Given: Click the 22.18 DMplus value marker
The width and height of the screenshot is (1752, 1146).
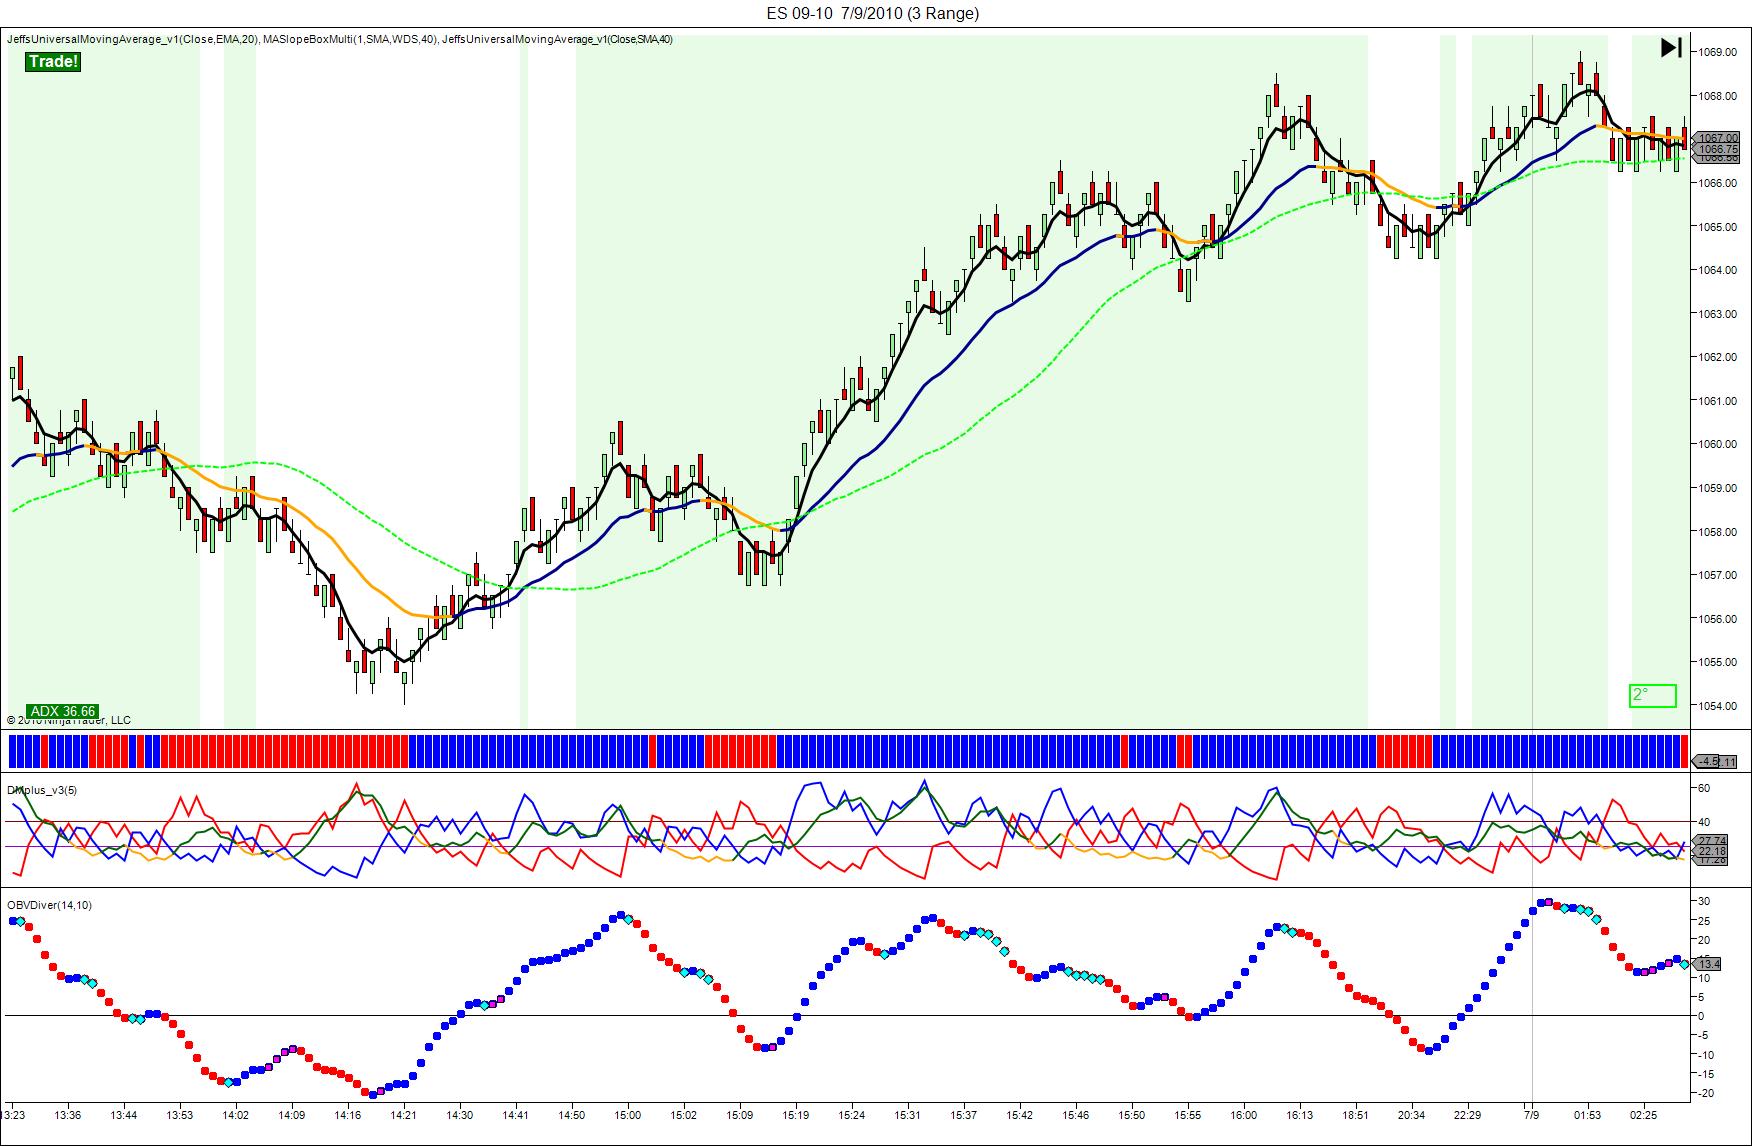Looking at the screenshot, I should coord(1712,851).
